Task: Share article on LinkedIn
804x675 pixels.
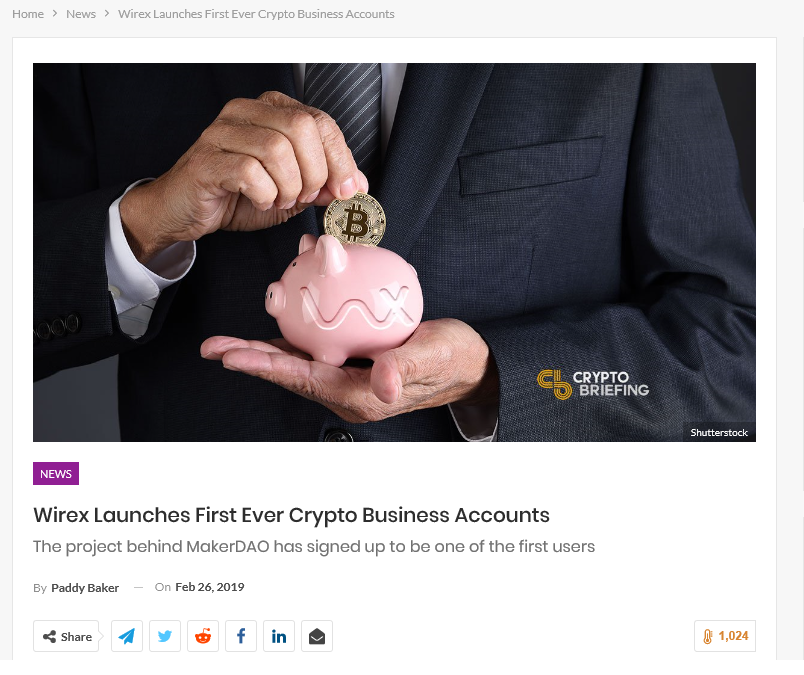Action: (x=278, y=636)
